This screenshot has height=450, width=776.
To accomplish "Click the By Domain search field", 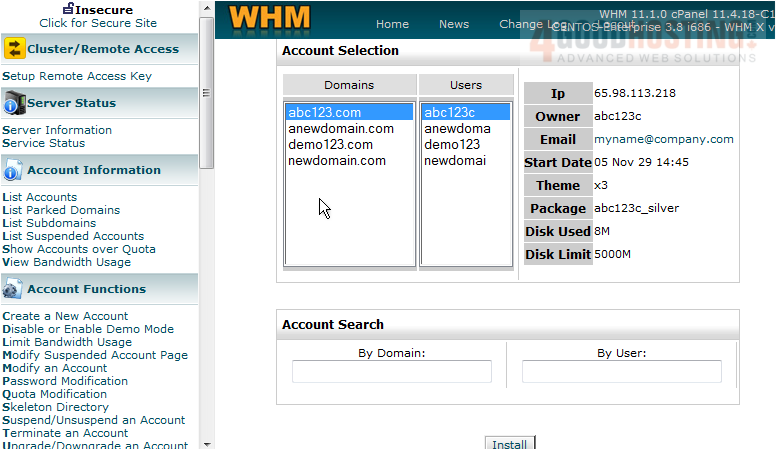I will pos(392,372).
